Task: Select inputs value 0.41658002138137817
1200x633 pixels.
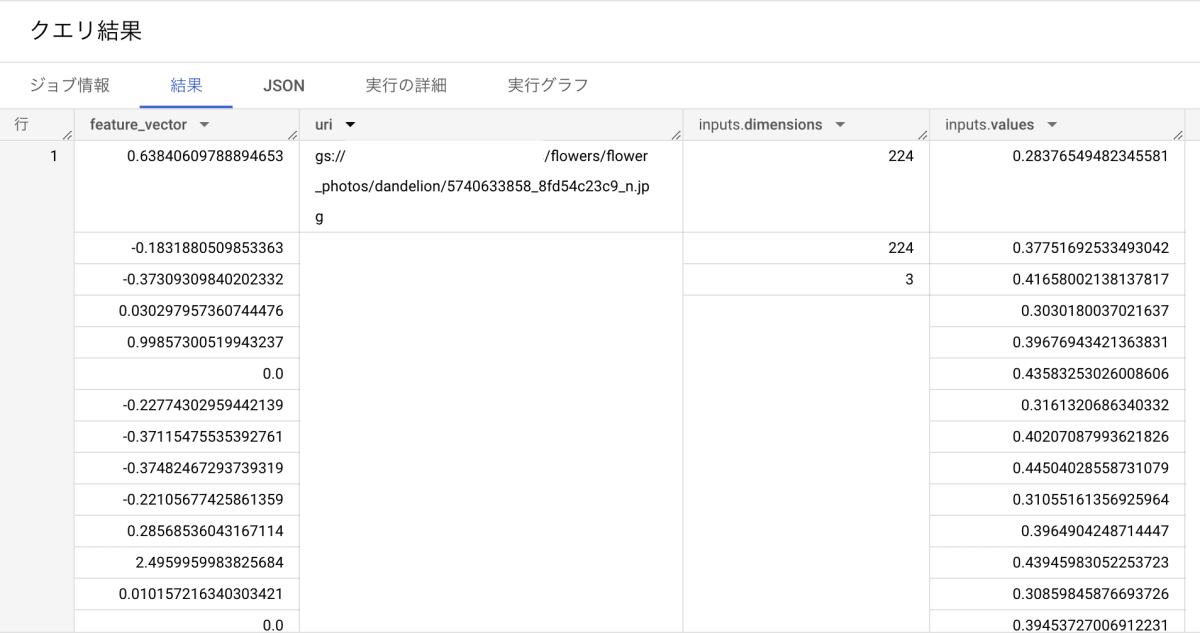Action: pos(1058,280)
